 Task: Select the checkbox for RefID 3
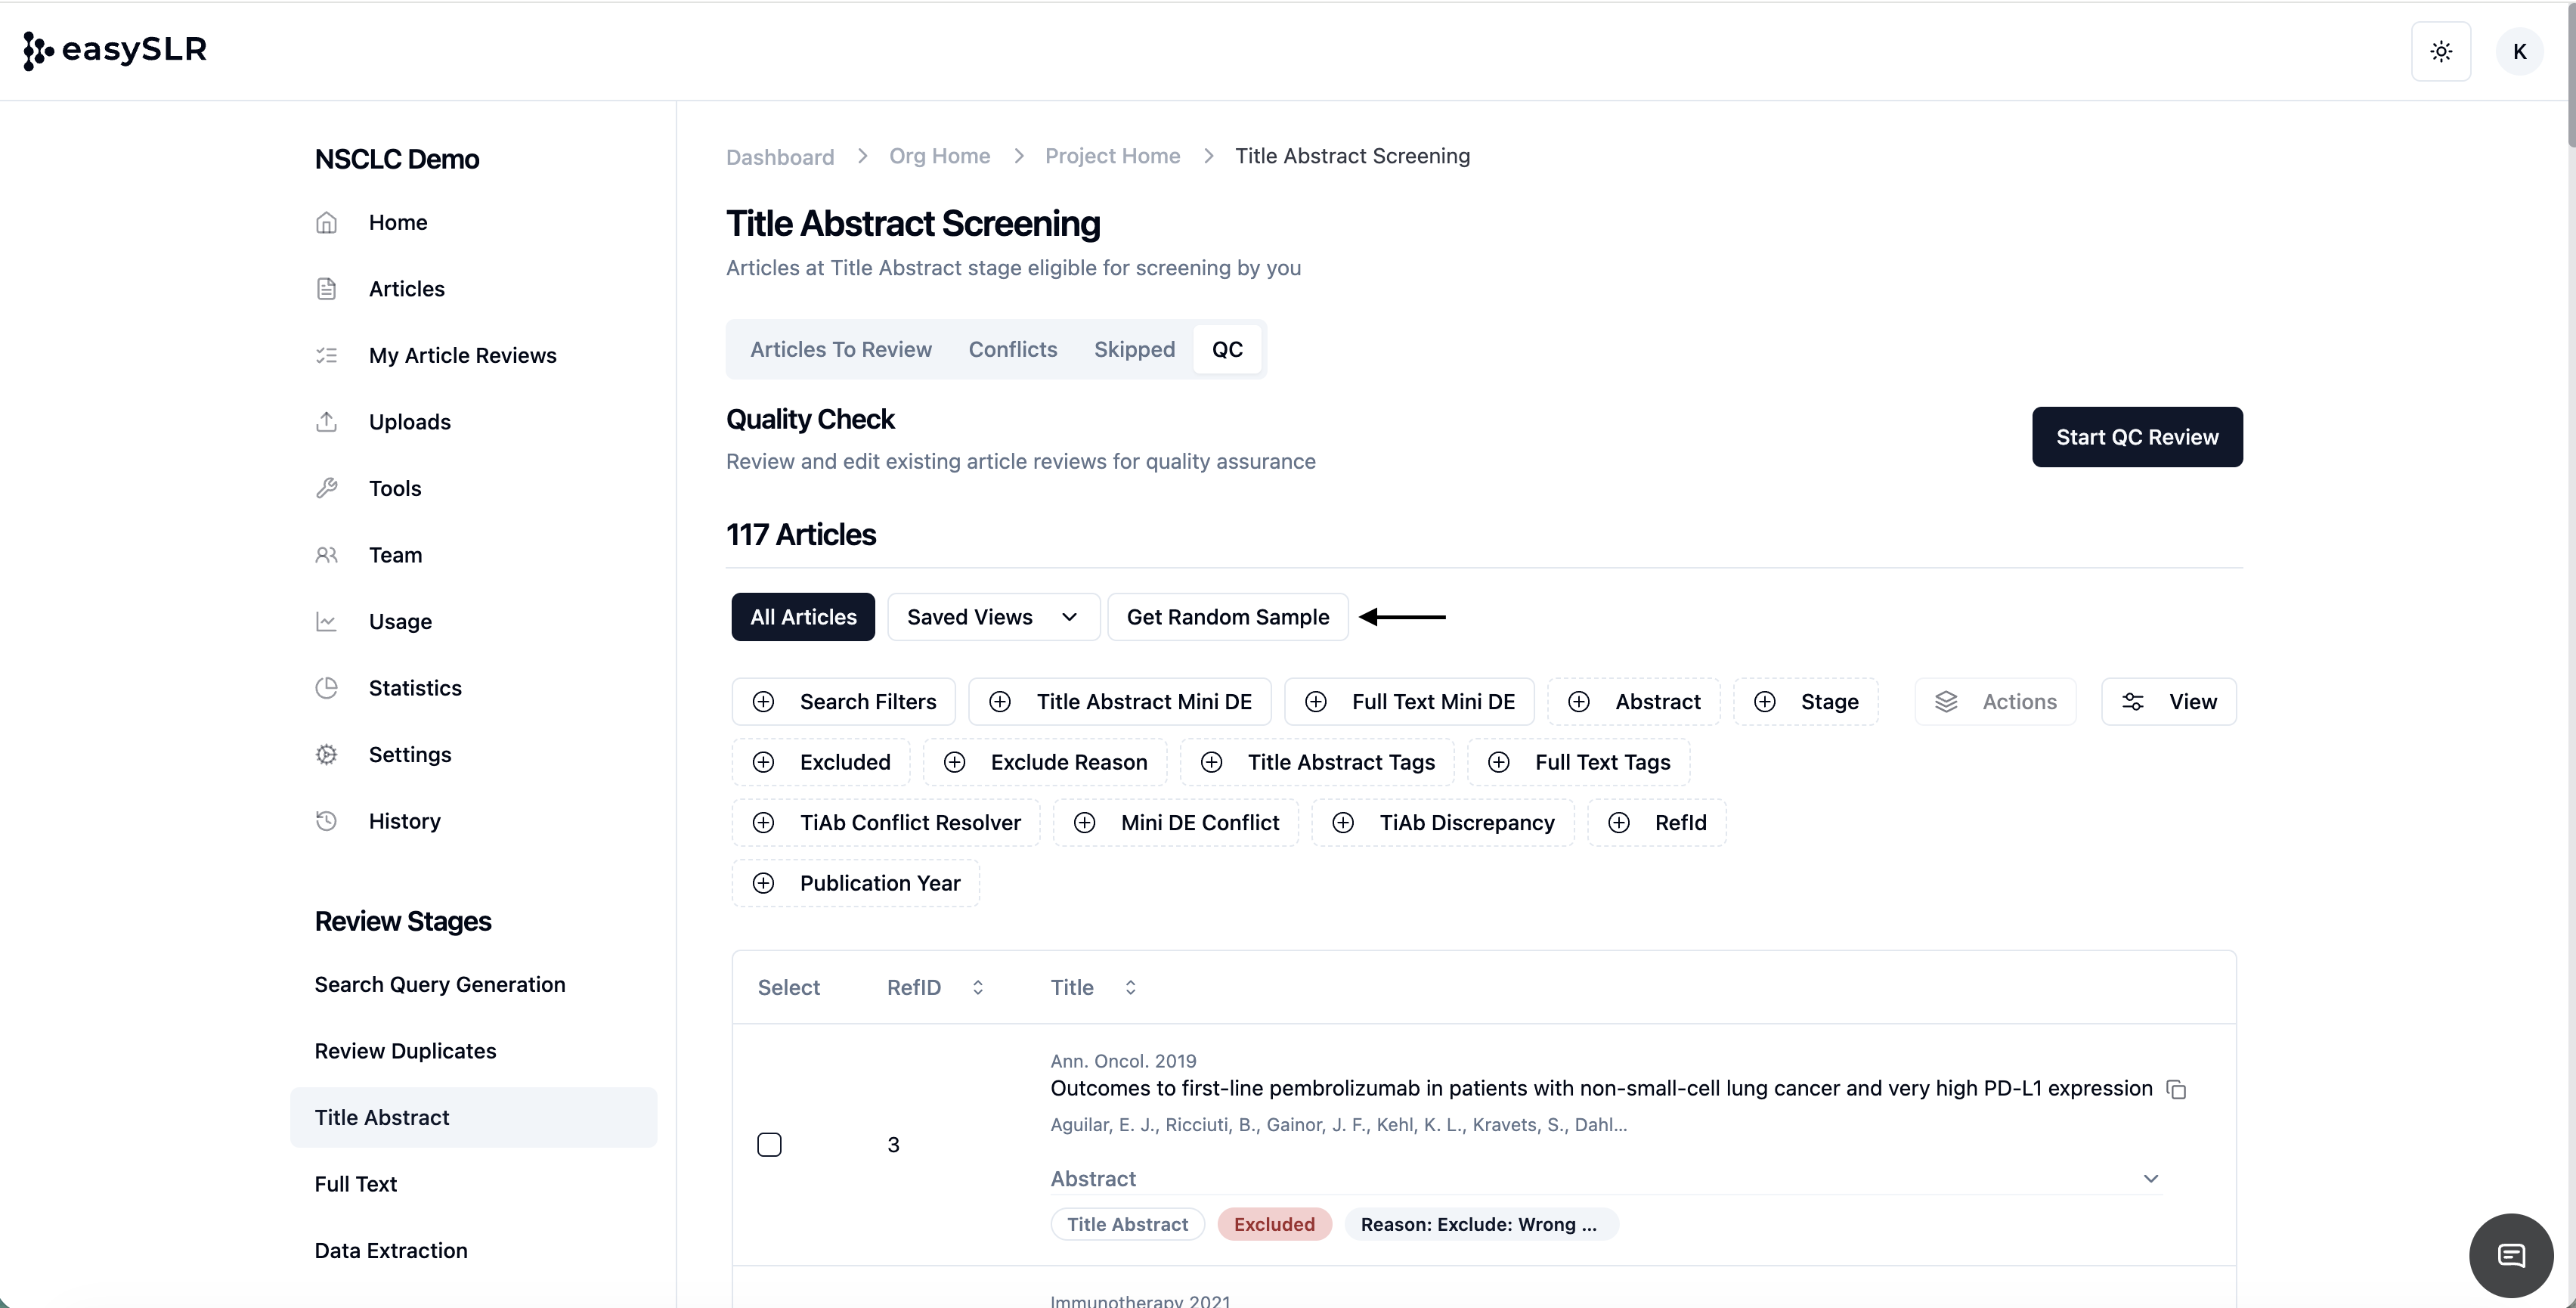(769, 1144)
